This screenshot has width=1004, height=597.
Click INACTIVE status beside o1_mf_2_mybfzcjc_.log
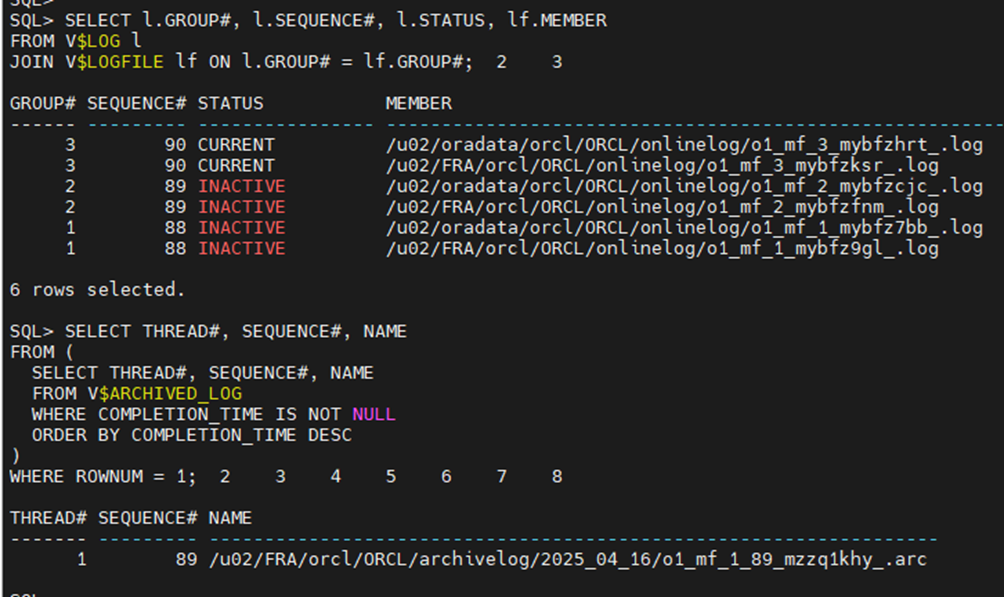(x=241, y=187)
